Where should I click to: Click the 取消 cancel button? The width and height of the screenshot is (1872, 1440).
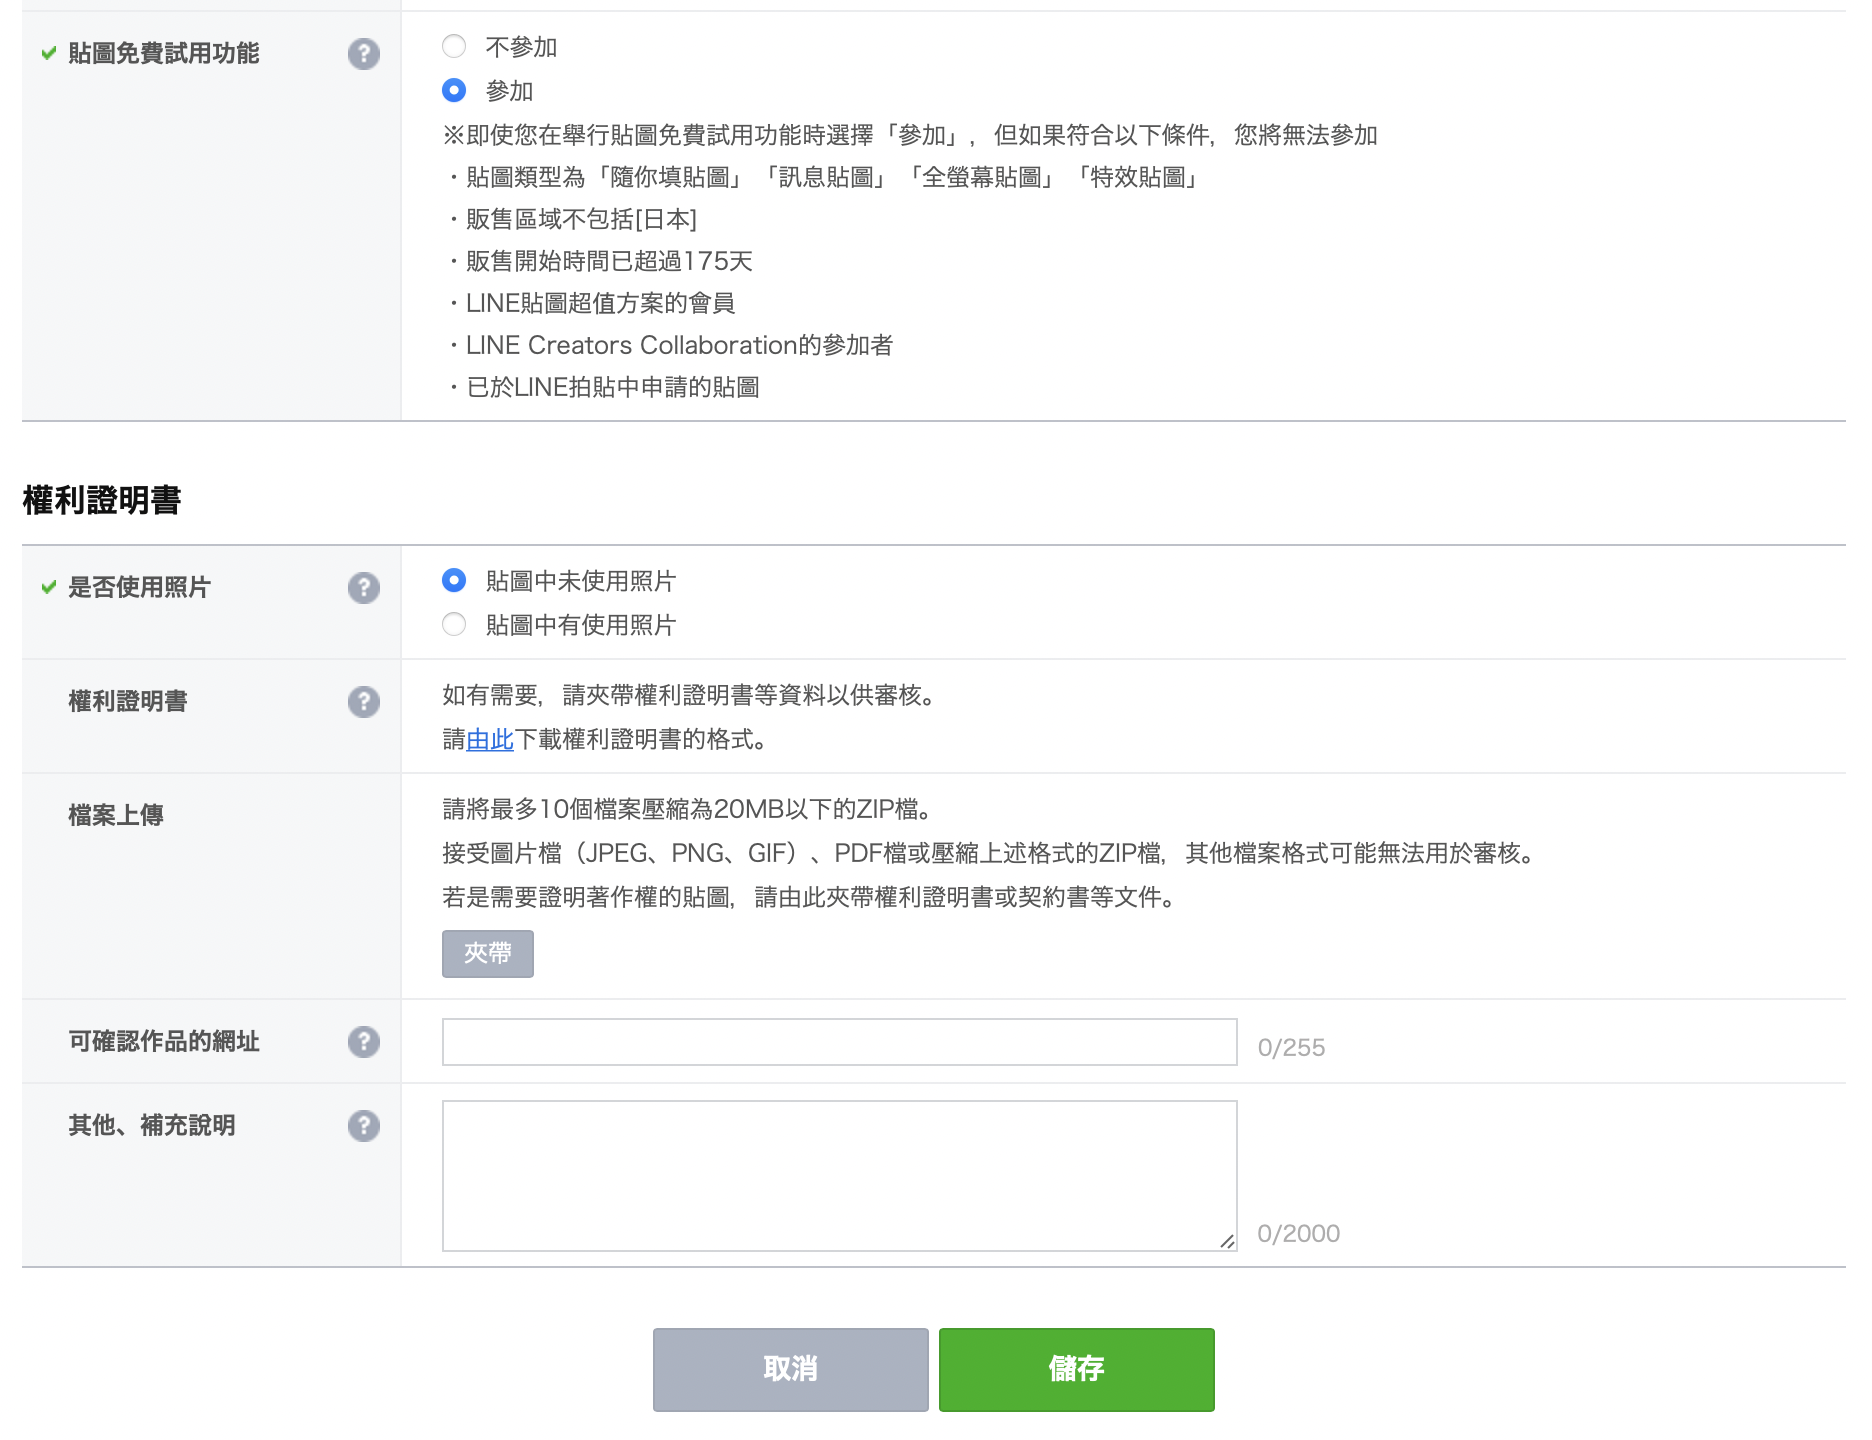791,1370
